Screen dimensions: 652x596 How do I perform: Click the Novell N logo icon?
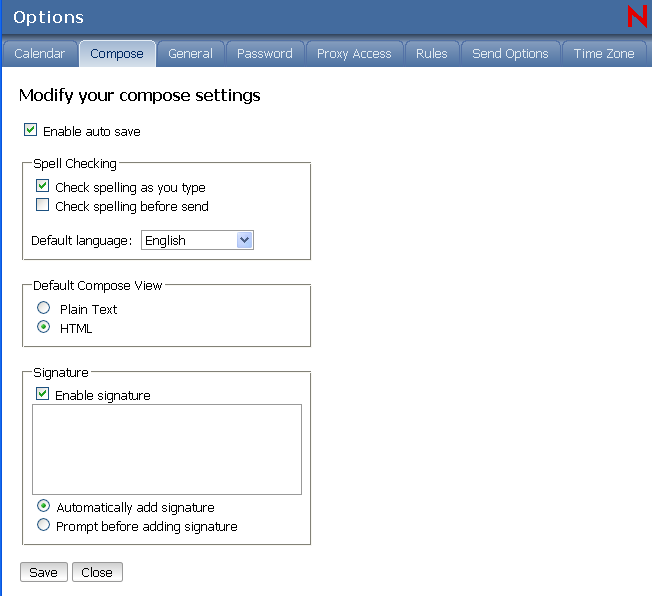pyautogui.click(x=637, y=17)
